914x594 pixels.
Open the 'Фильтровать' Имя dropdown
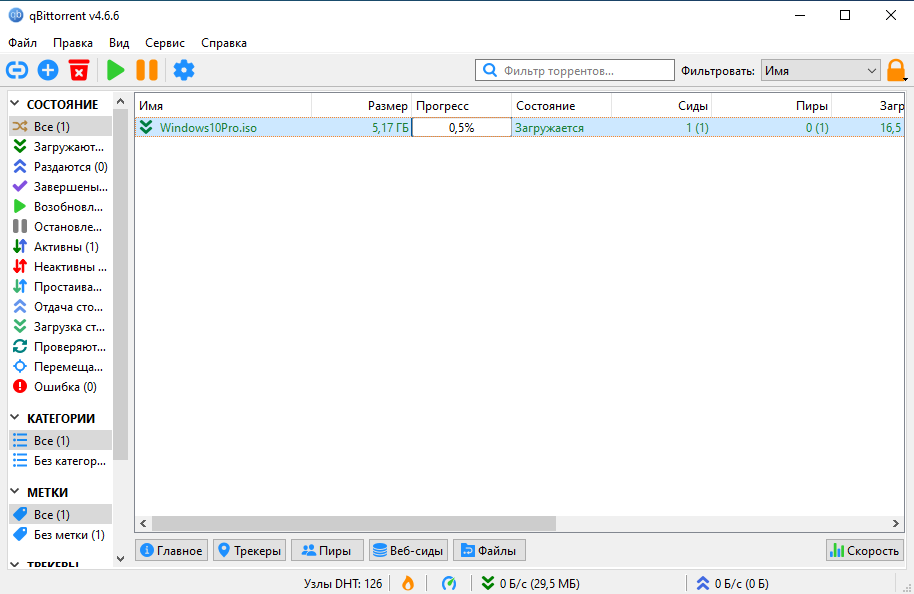coord(820,71)
